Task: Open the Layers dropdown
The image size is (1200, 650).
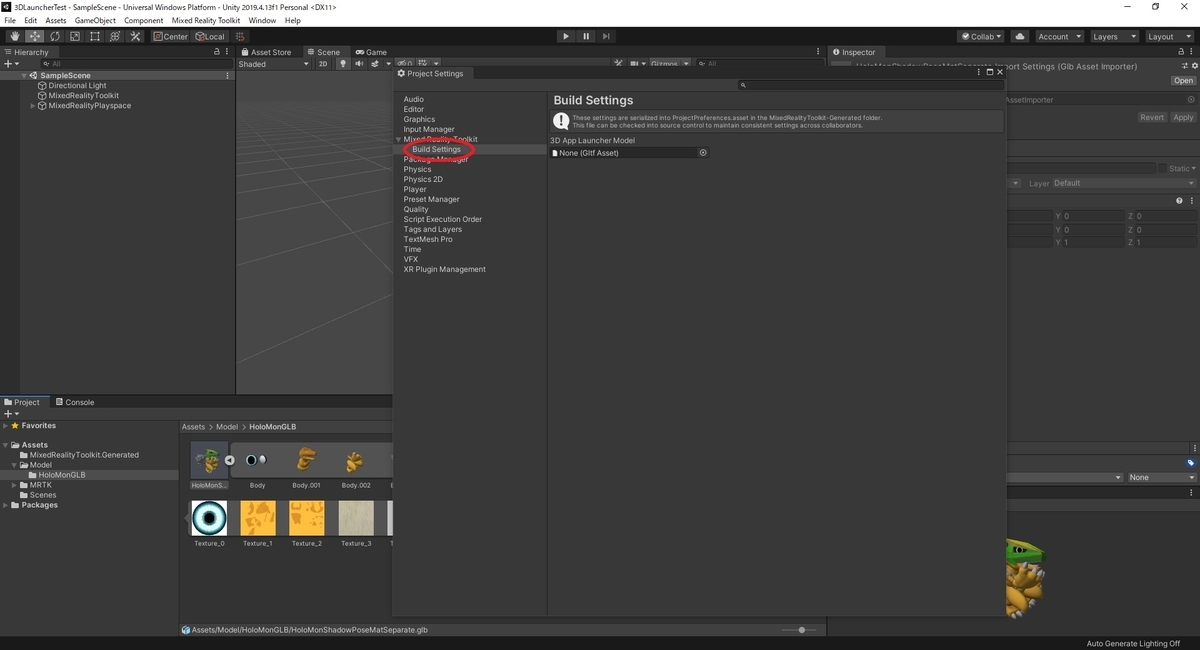Action: pos(1113,36)
